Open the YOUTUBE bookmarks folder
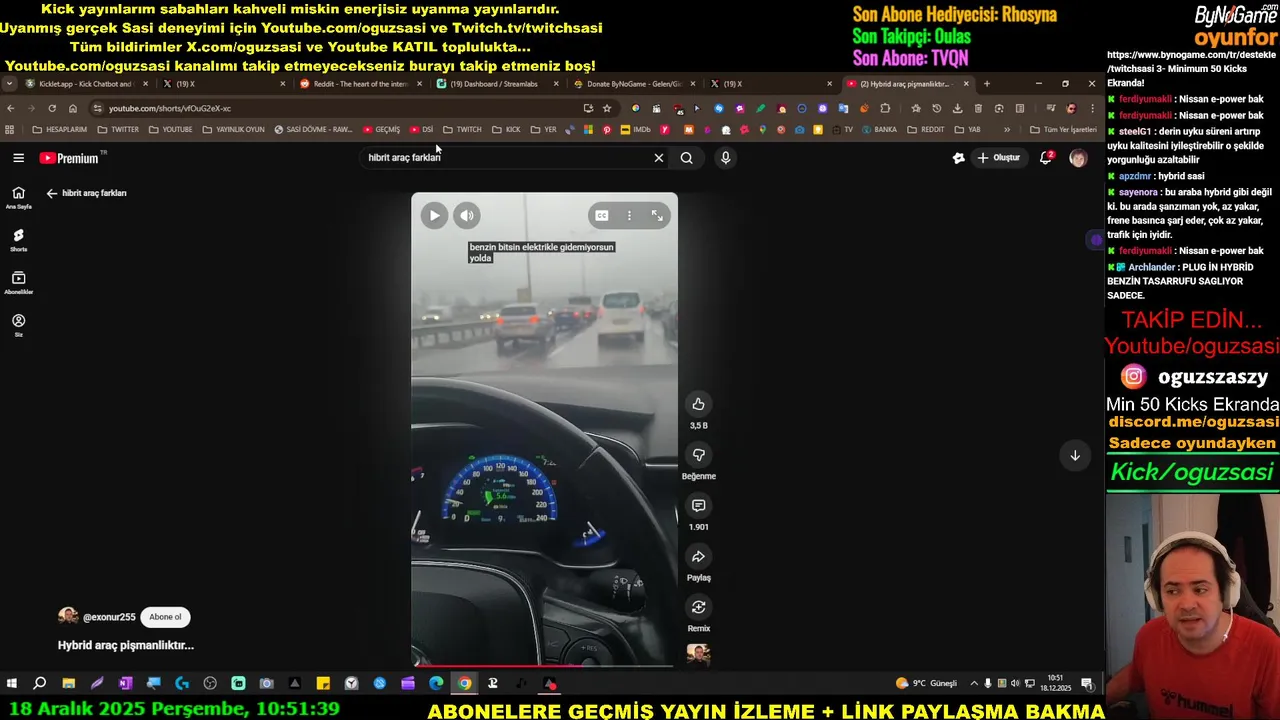Viewport: 1280px width, 720px height. (170, 130)
